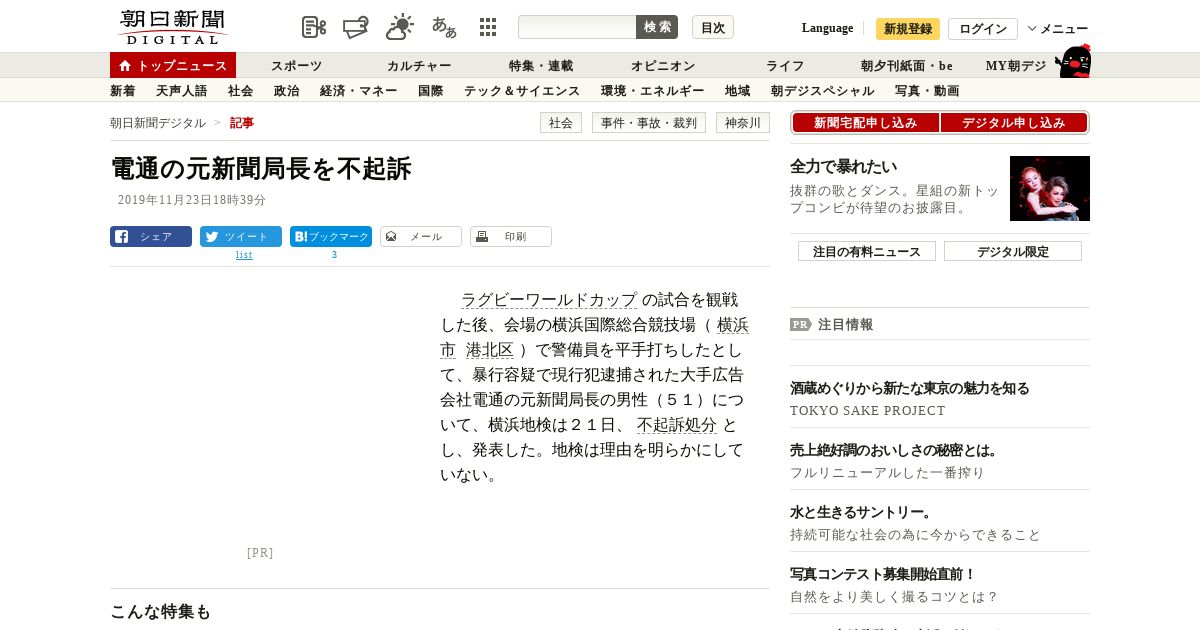
Task: Click the ログイン button
Action: 983,29
